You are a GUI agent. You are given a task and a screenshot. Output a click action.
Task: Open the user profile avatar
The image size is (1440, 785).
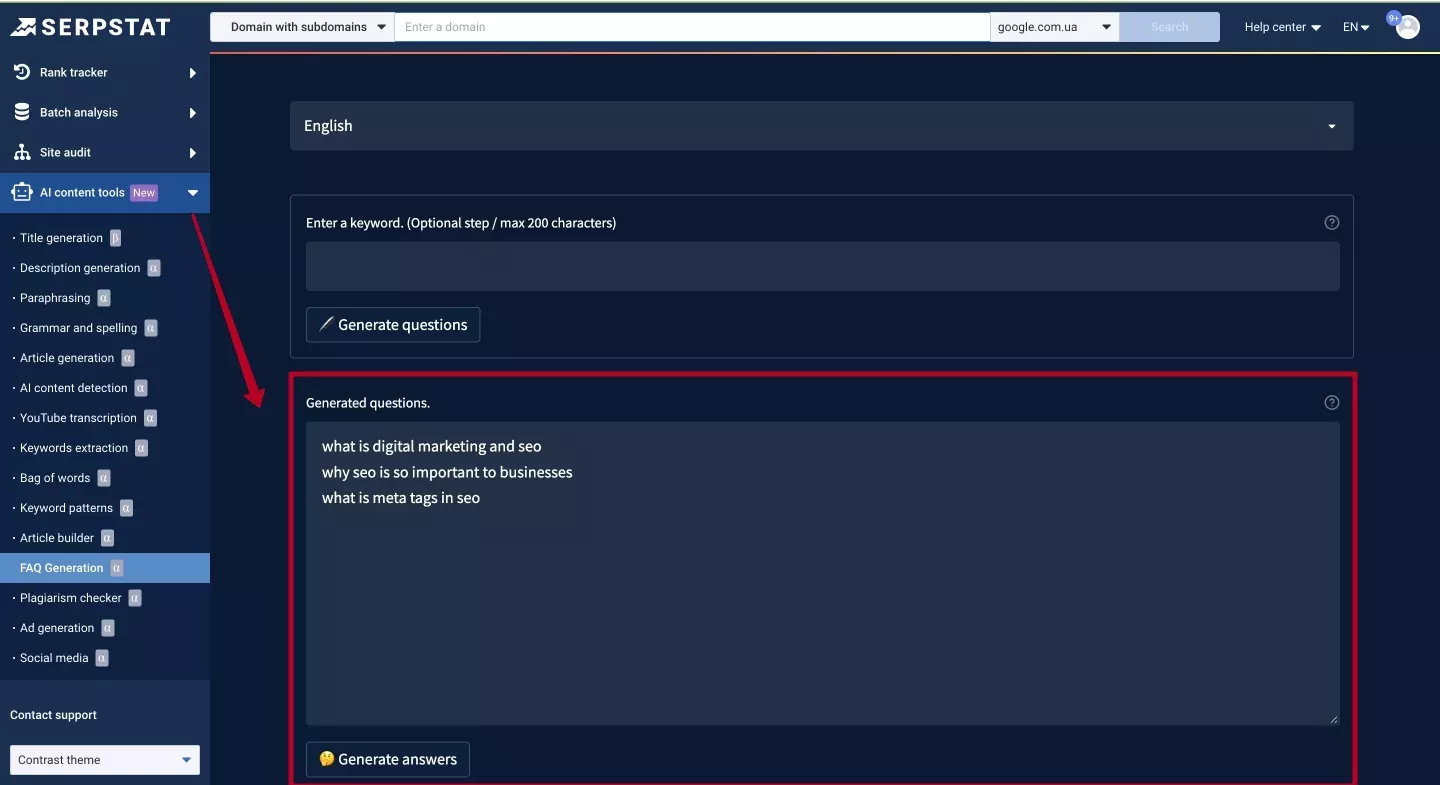click(x=1408, y=27)
